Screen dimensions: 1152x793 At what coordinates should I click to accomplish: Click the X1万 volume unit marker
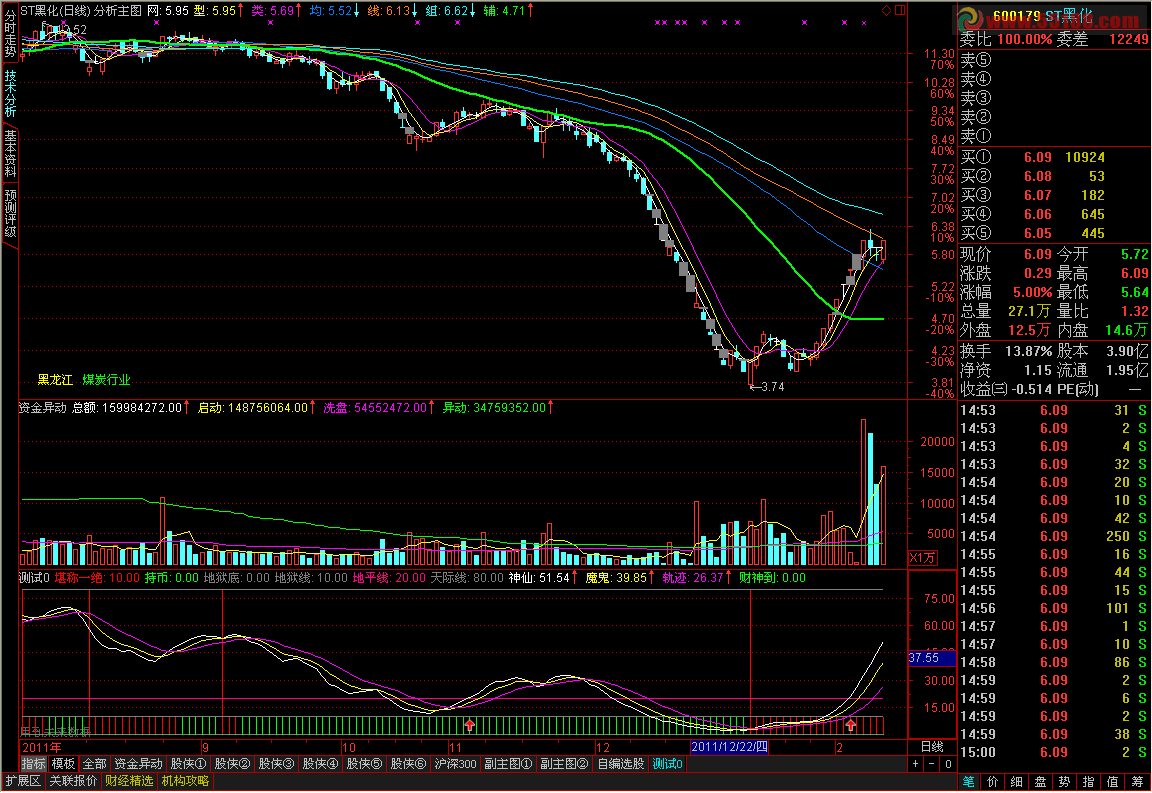[x=921, y=557]
